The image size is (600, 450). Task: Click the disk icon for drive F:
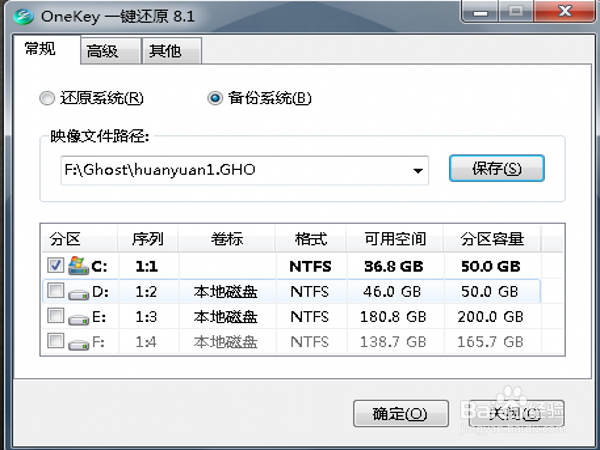(78, 344)
